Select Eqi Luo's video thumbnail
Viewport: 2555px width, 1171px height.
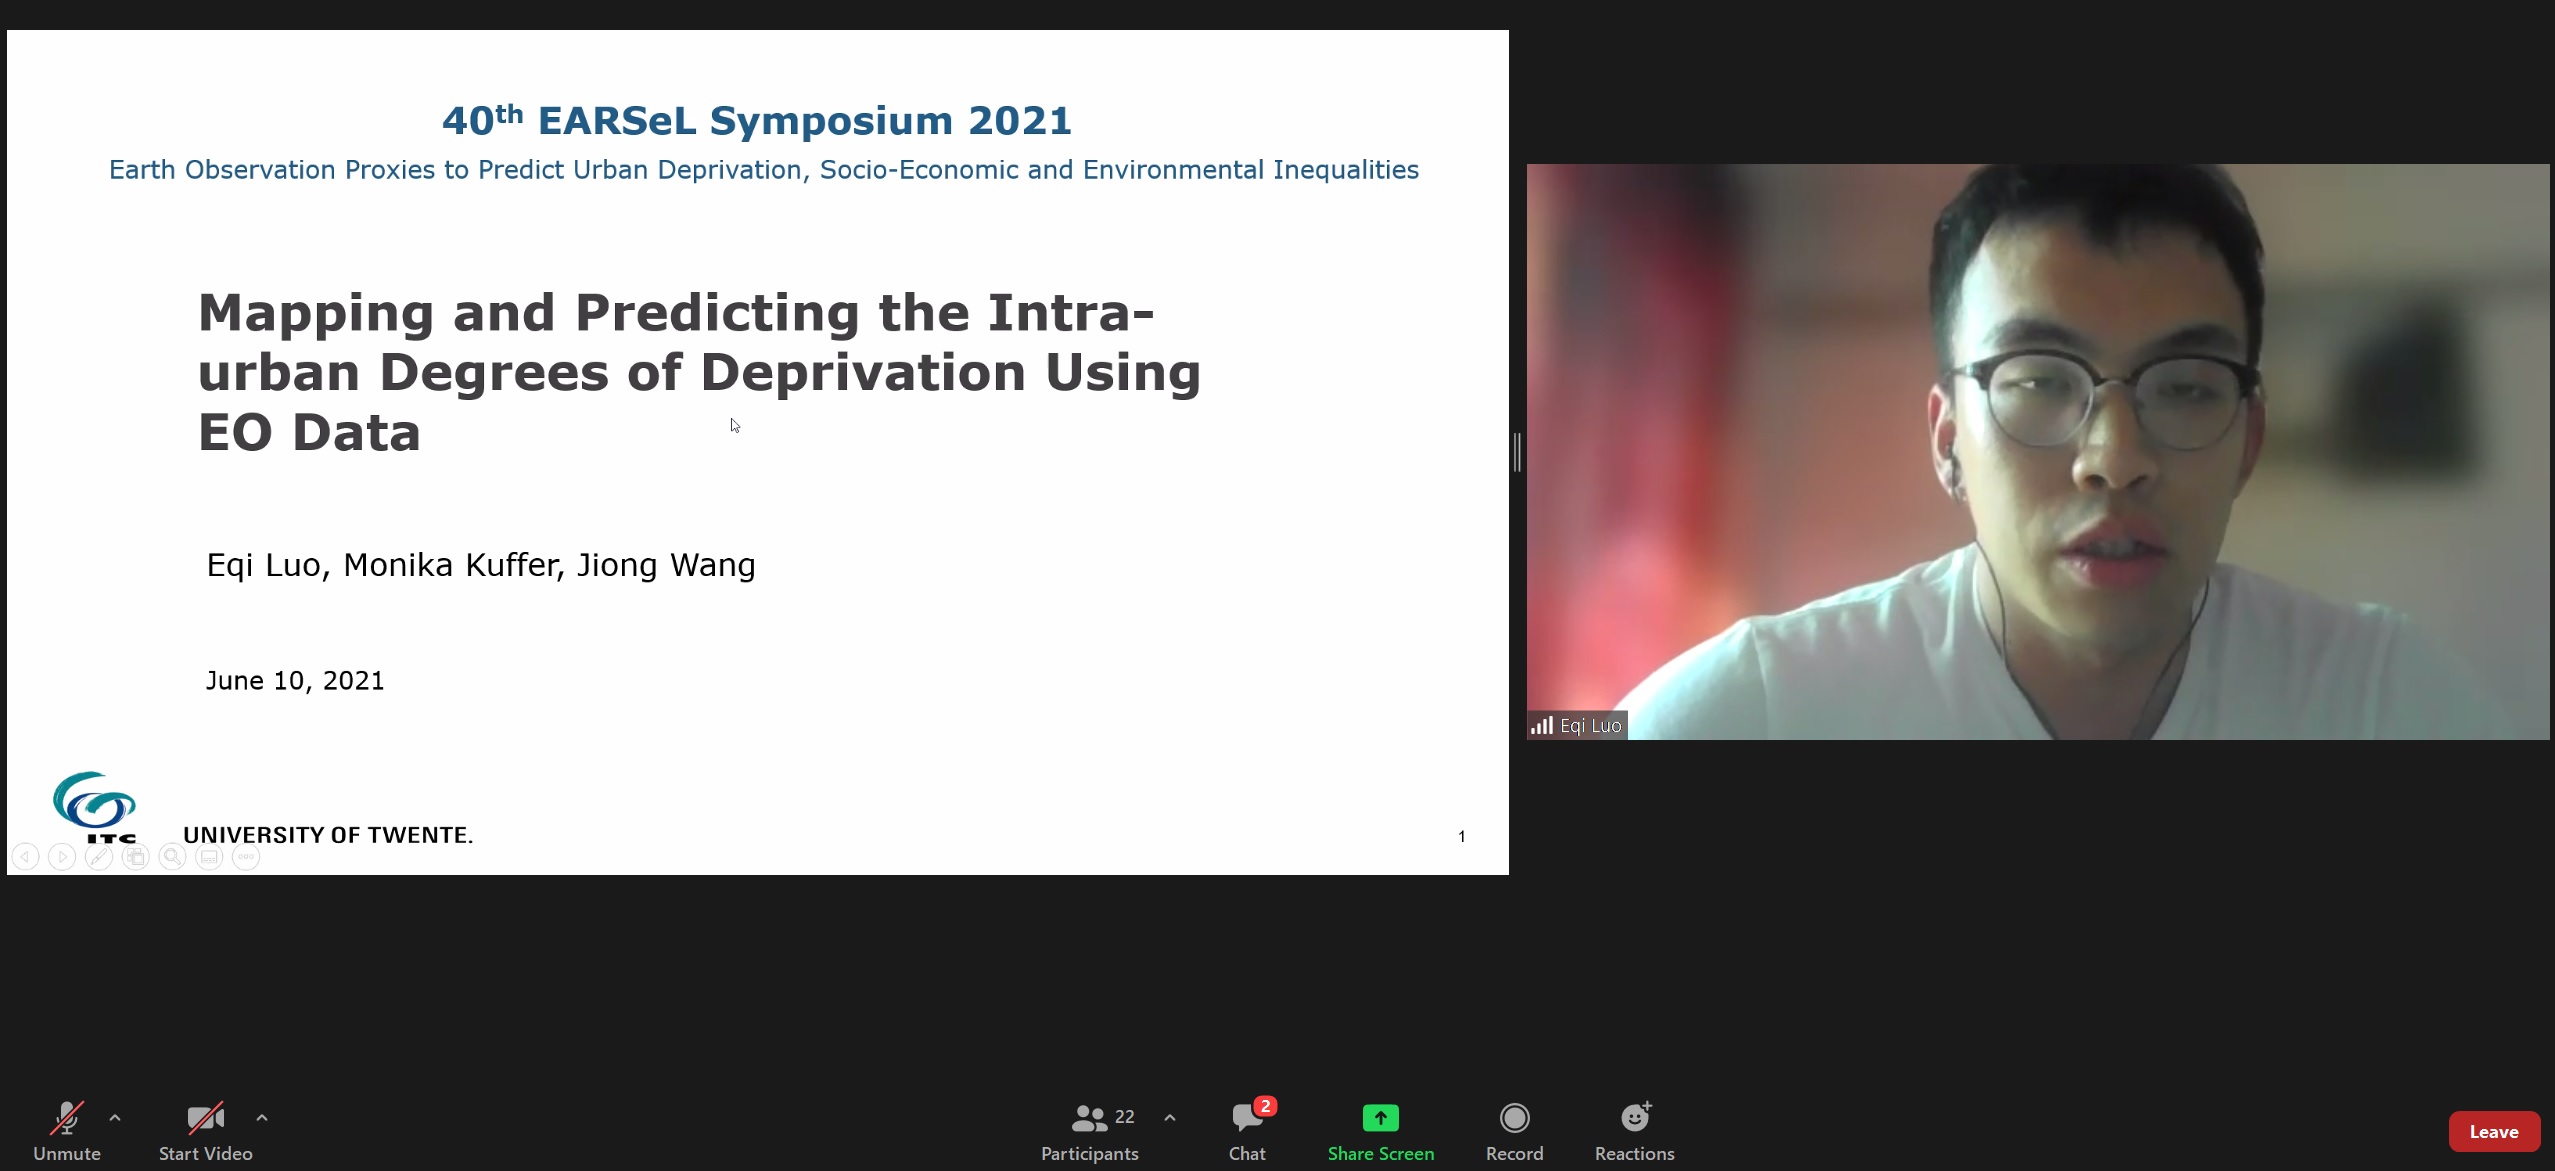pos(2038,452)
